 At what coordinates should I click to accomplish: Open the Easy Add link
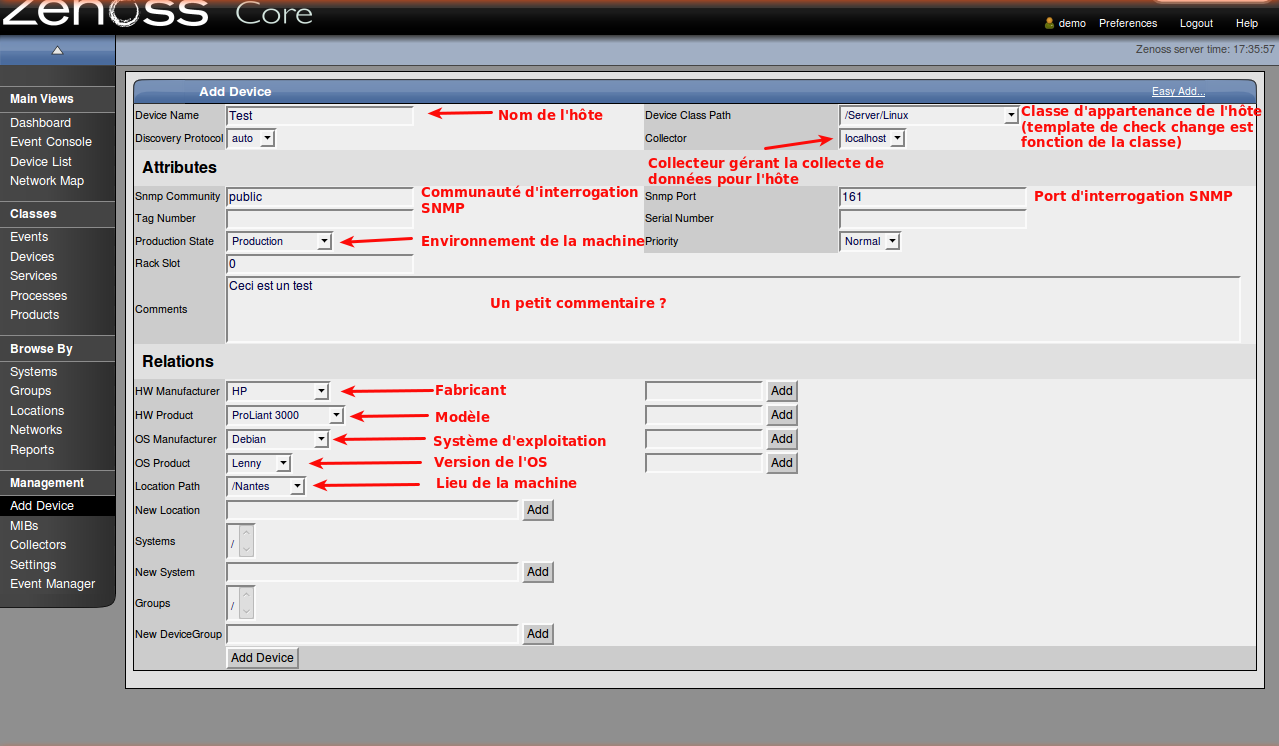point(1178,92)
